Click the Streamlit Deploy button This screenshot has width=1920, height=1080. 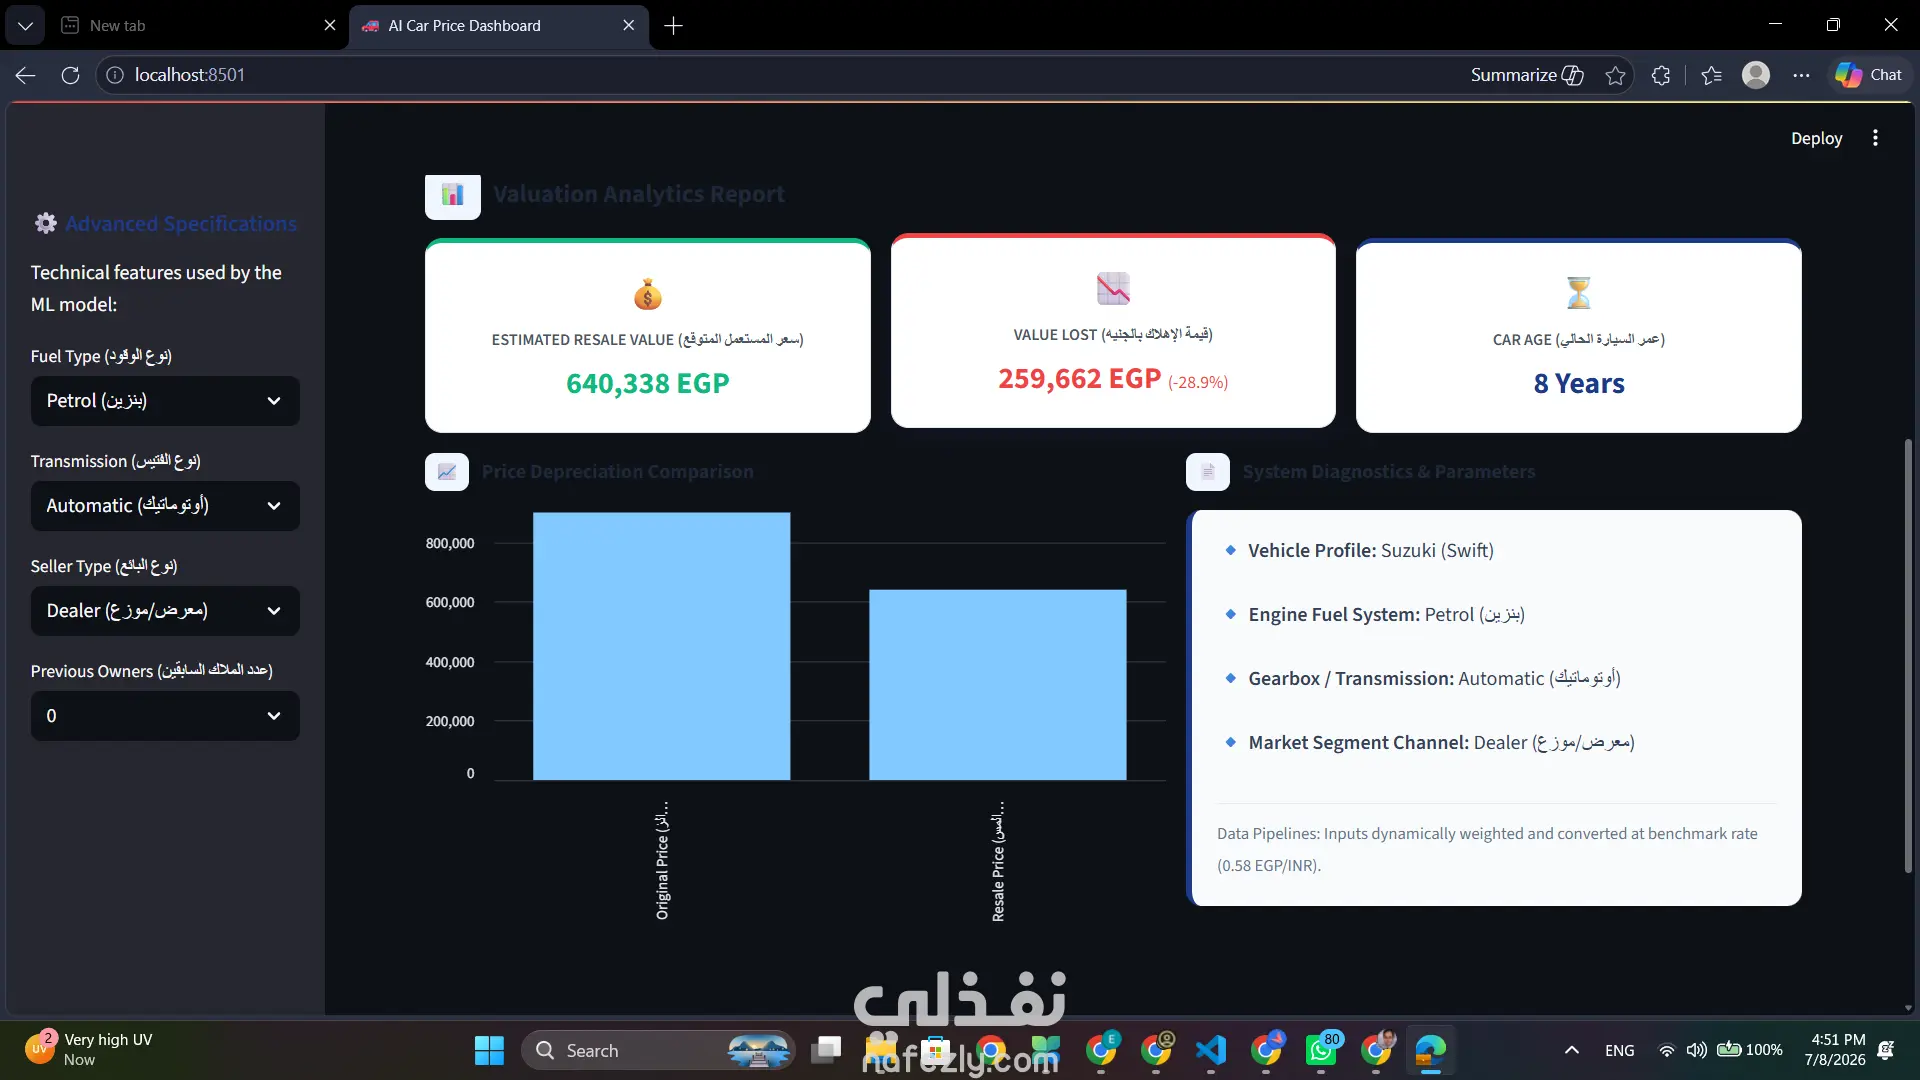pyautogui.click(x=1816, y=138)
